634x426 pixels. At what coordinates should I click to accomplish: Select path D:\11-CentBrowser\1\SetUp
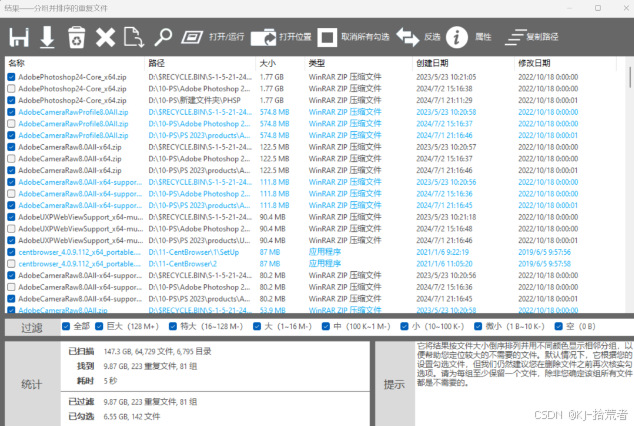tap(193, 252)
